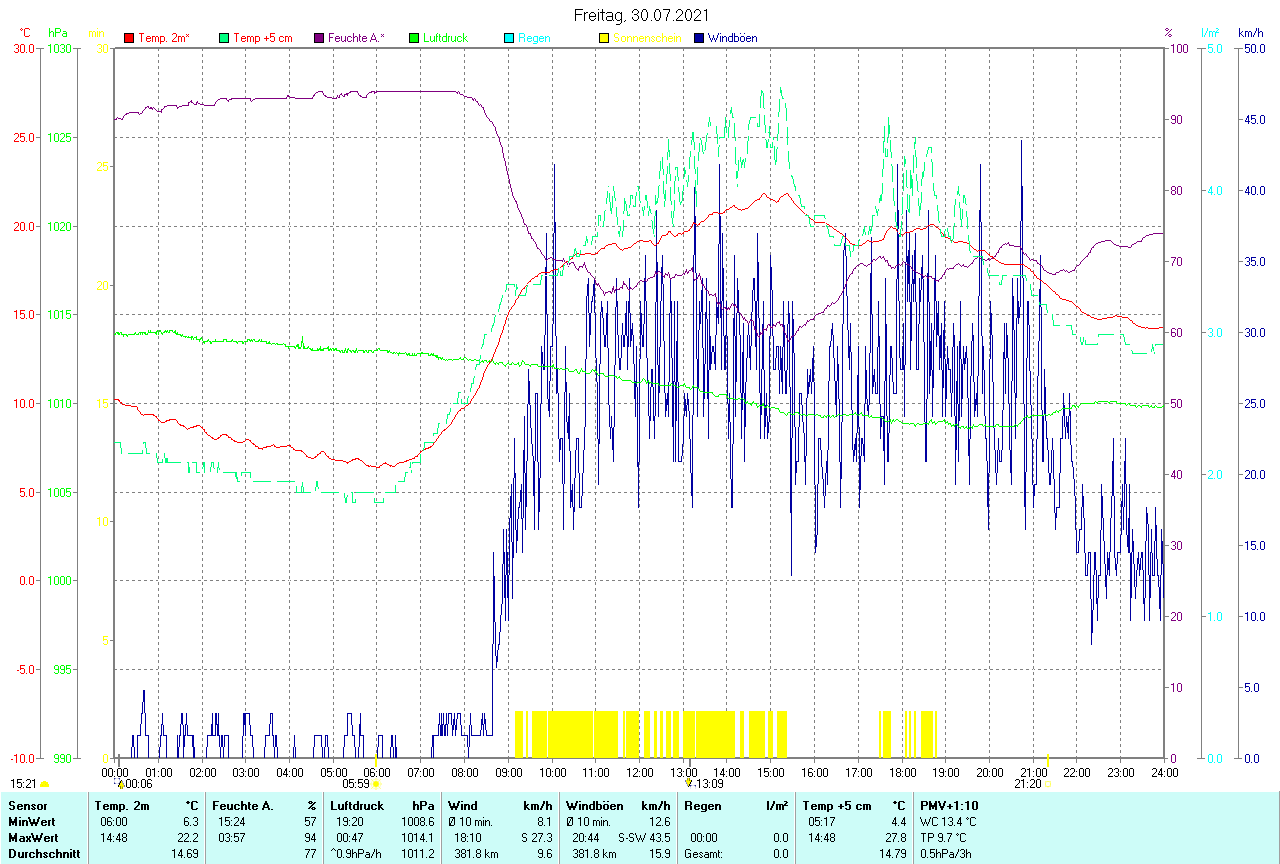This screenshot has width=1280, height=864.
Task: Select the Temp. 2m* legend label
Action: (x=164, y=38)
